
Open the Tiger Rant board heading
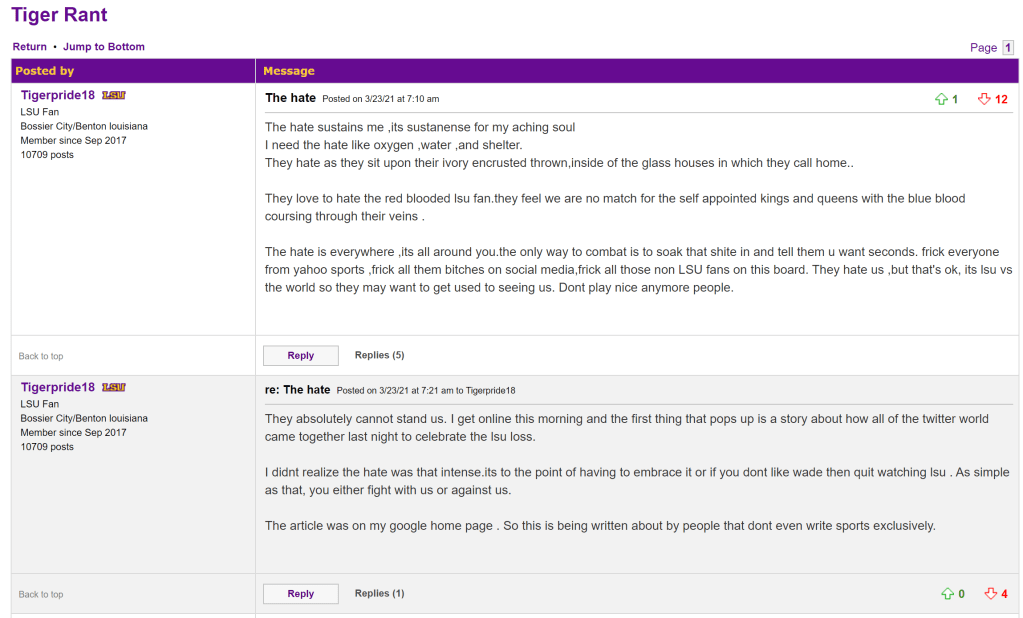coord(59,15)
